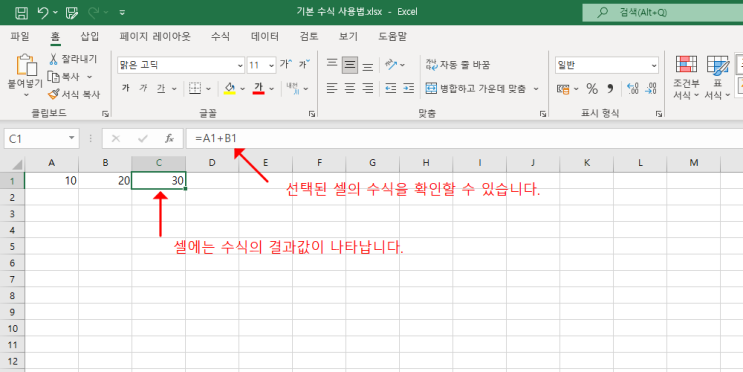Switch to the 수식 ribbon tab
Screen dimensions: 743x372
(x=220, y=36)
